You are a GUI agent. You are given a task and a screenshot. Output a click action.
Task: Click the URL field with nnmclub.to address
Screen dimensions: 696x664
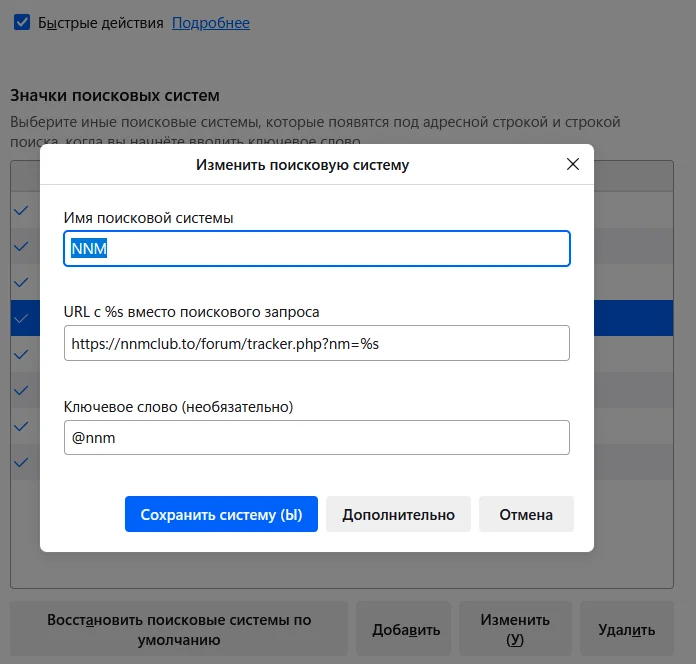click(316, 343)
